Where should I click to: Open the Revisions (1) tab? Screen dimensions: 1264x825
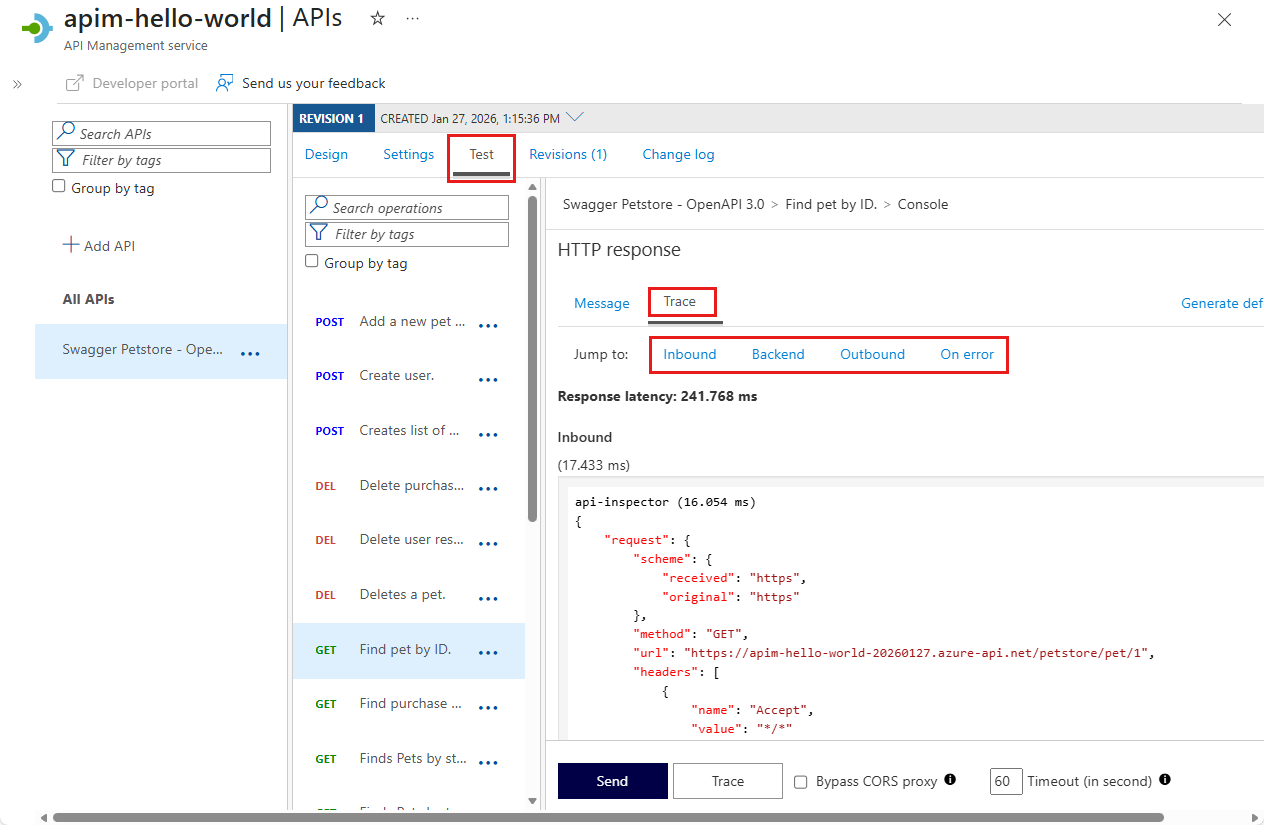[x=567, y=154]
